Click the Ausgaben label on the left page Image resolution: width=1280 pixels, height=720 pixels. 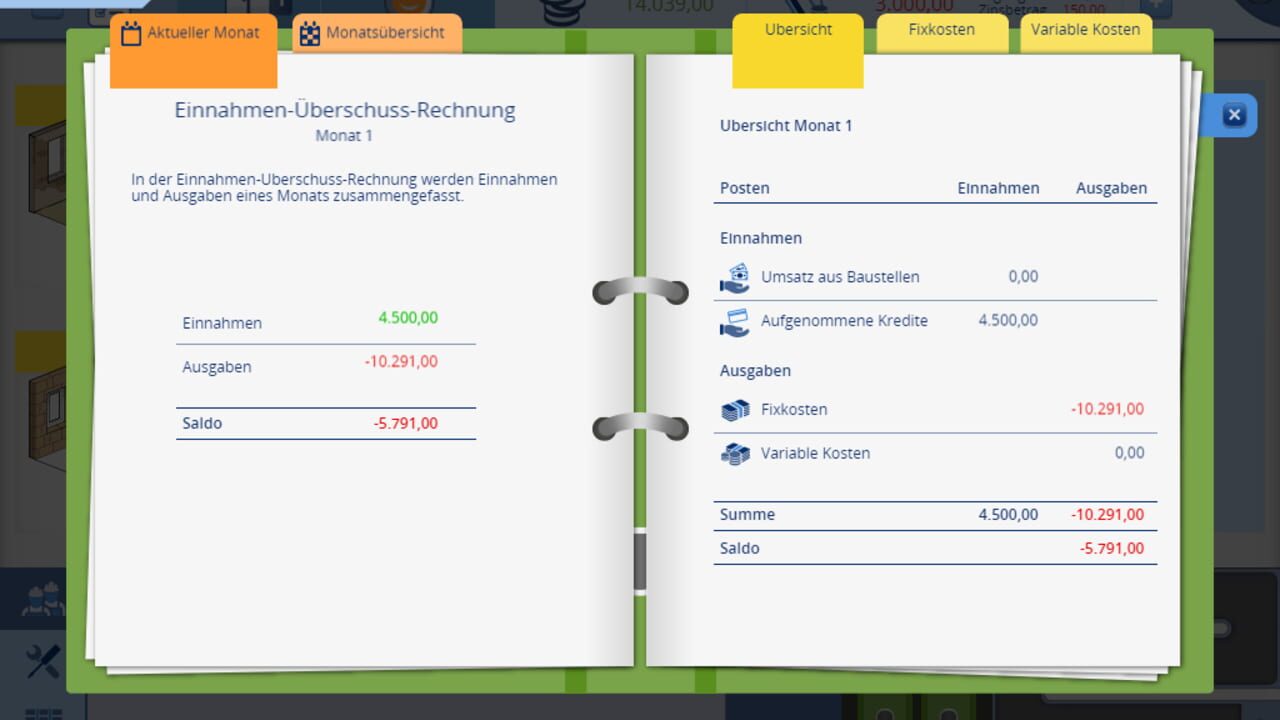click(217, 367)
